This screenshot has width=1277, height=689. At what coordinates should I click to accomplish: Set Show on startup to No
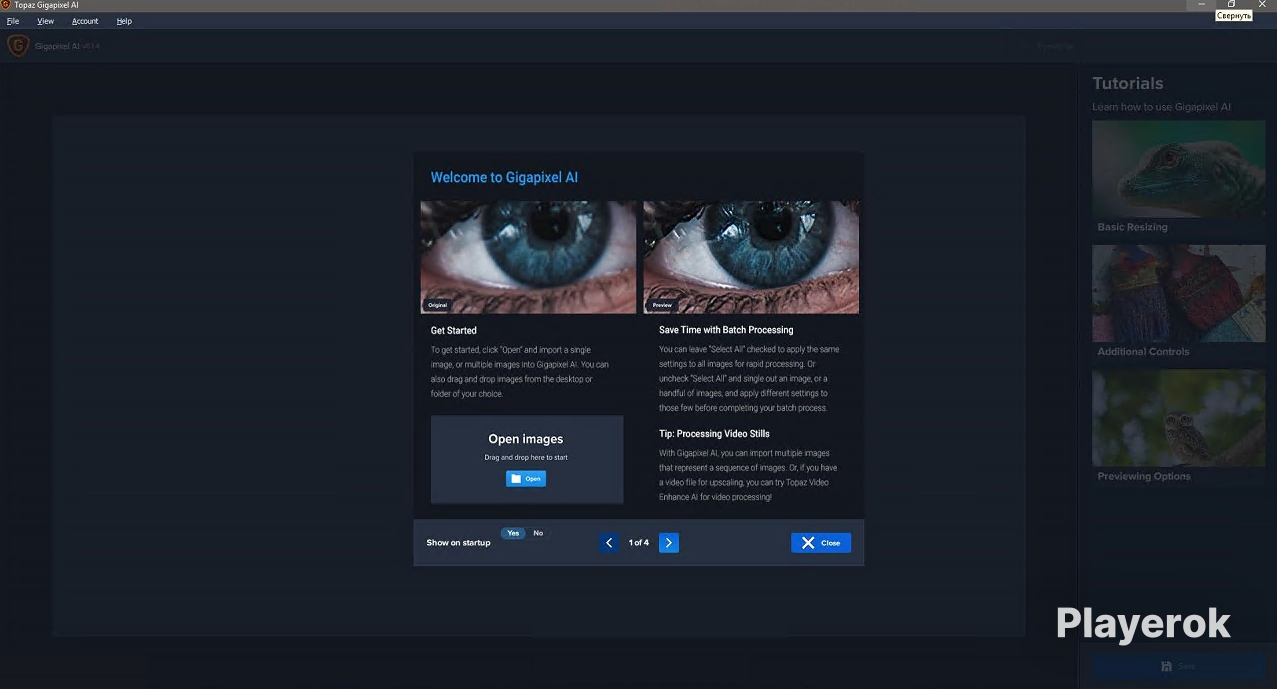[x=538, y=533]
